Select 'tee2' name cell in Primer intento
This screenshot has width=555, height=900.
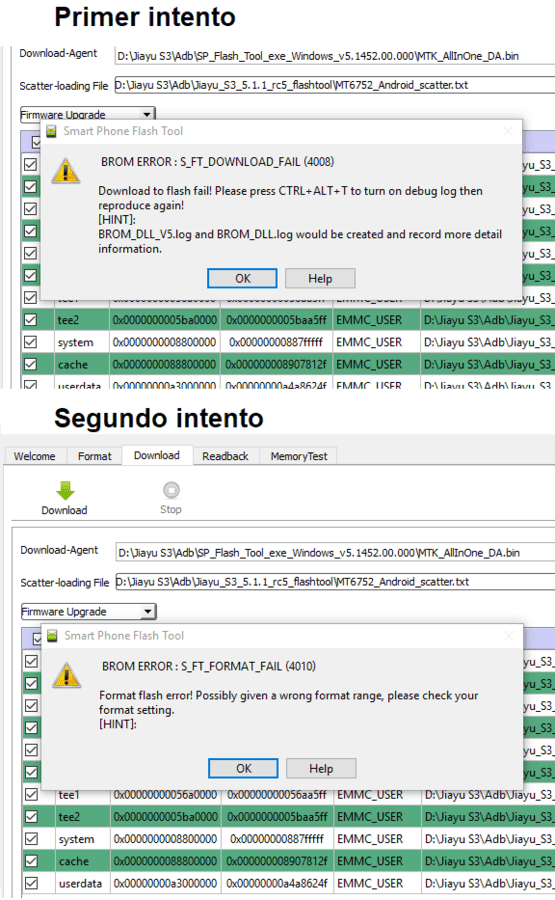pos(80,320)
